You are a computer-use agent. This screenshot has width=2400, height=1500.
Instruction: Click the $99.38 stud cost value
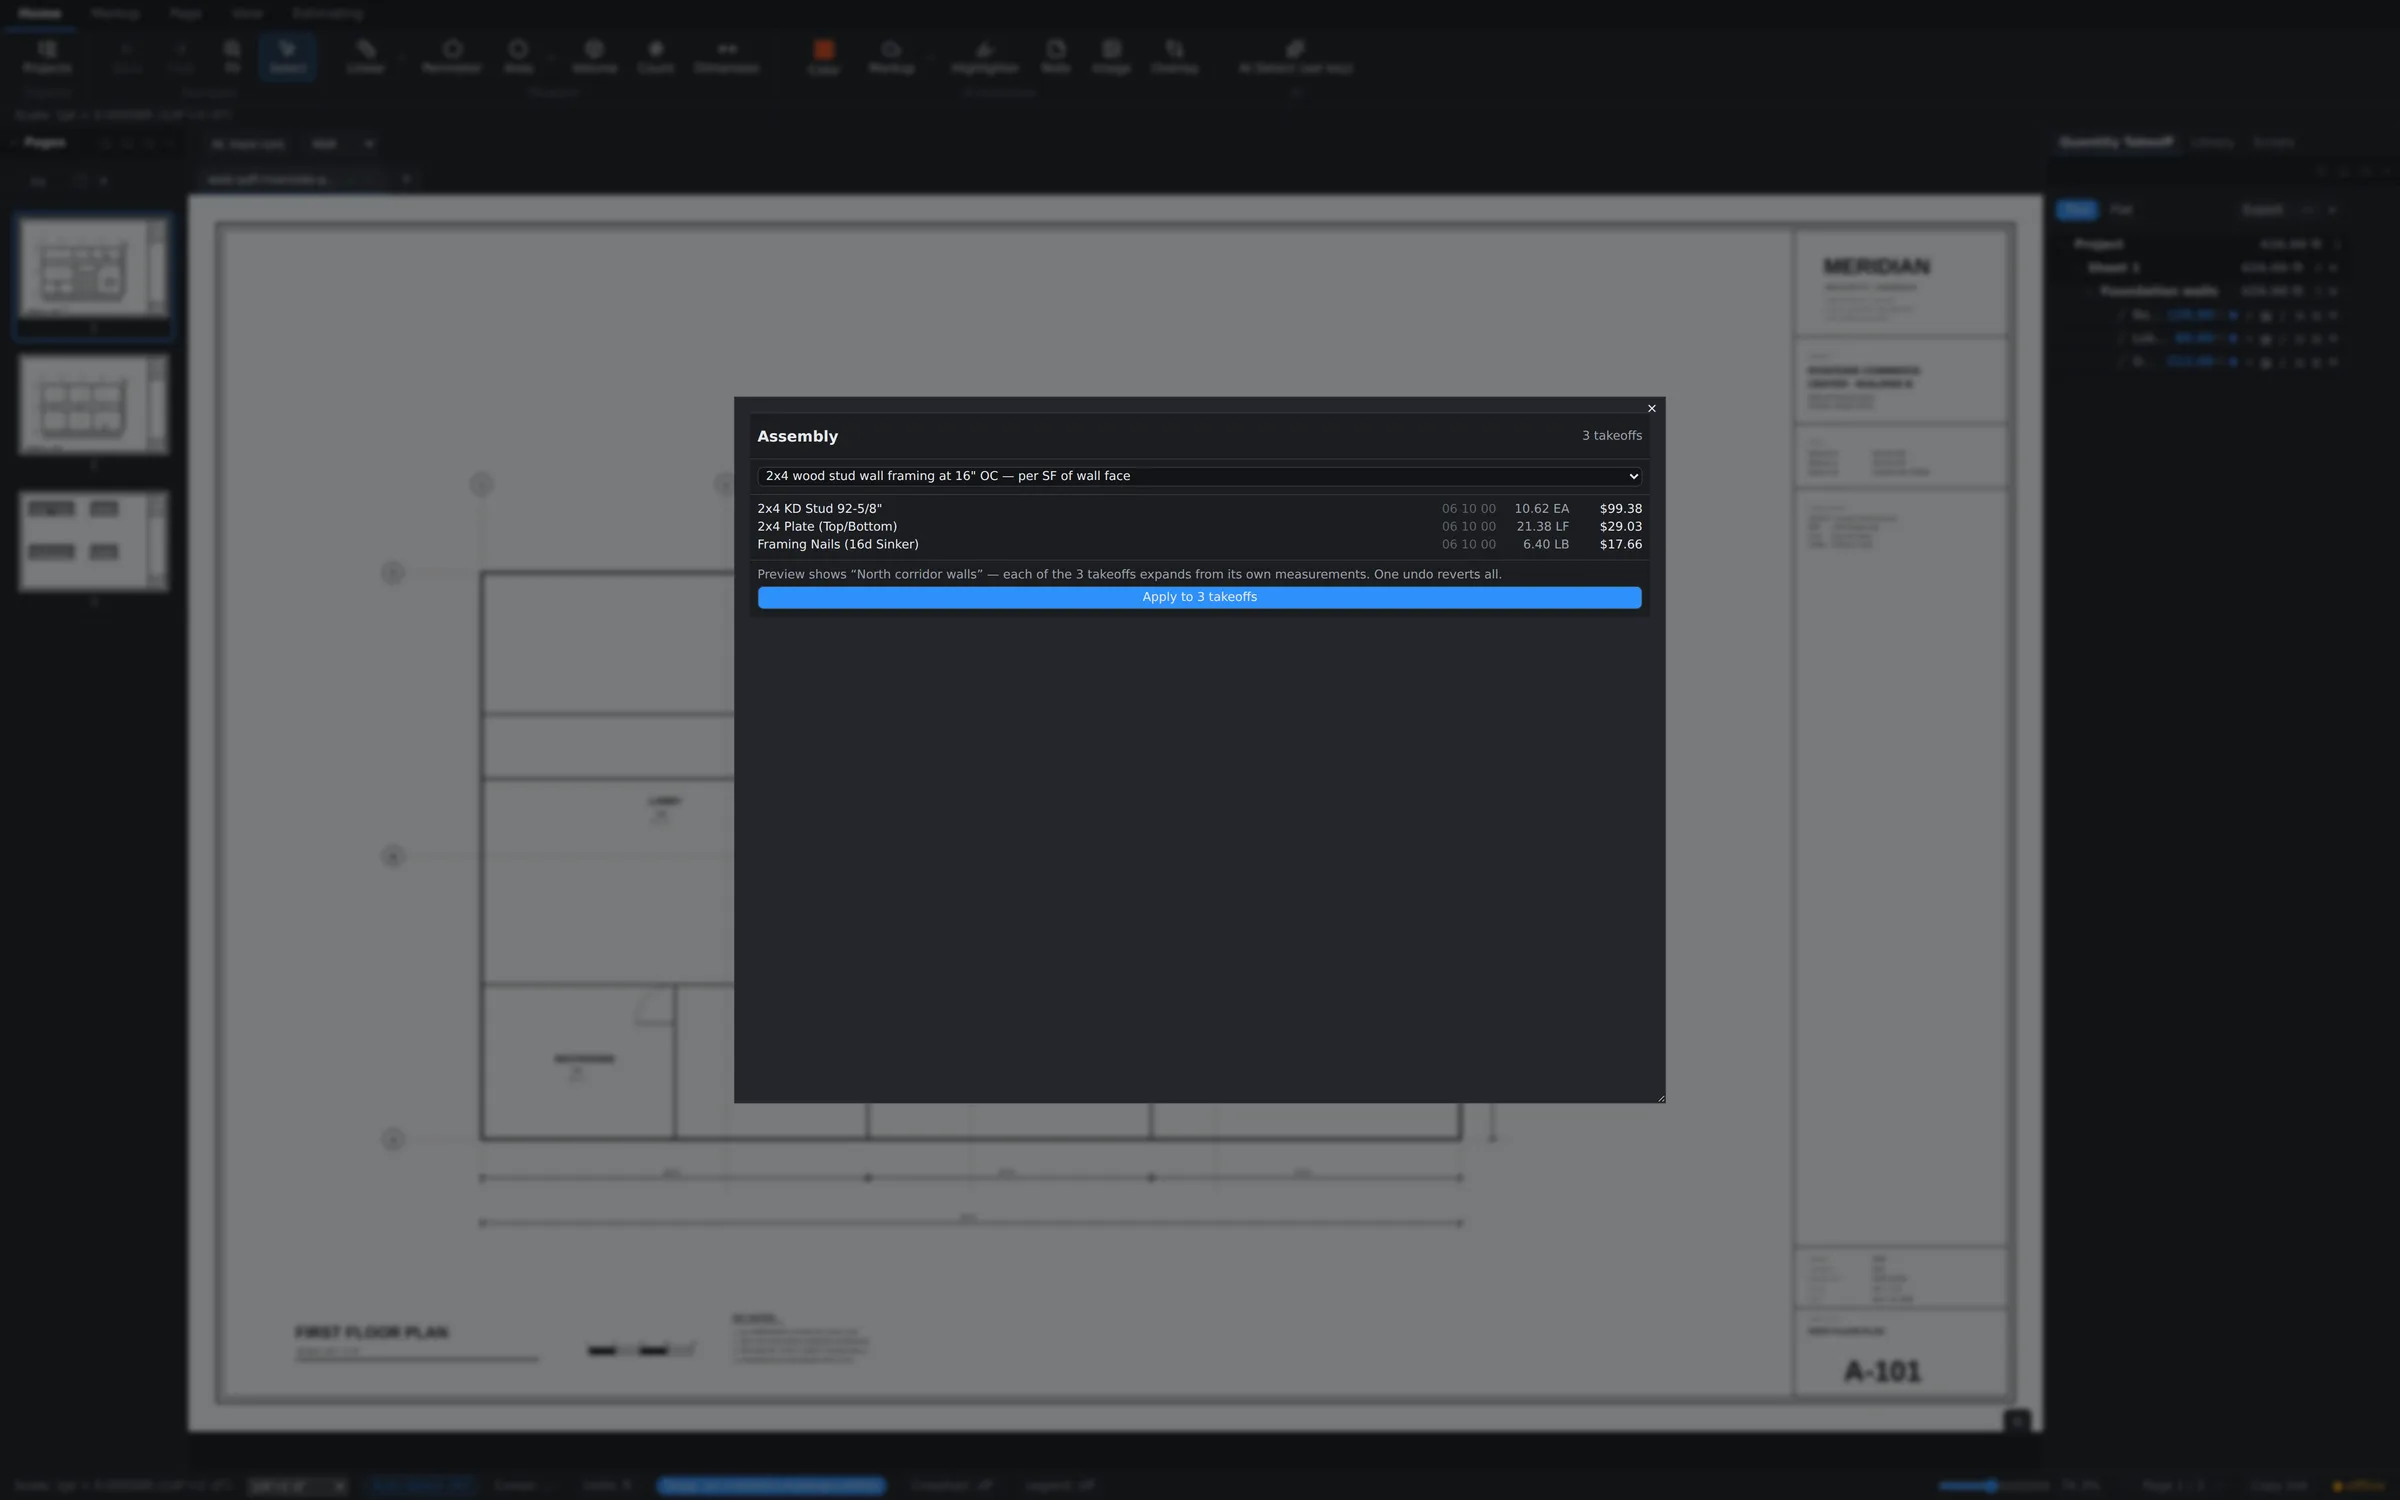tap(1620, 509)
